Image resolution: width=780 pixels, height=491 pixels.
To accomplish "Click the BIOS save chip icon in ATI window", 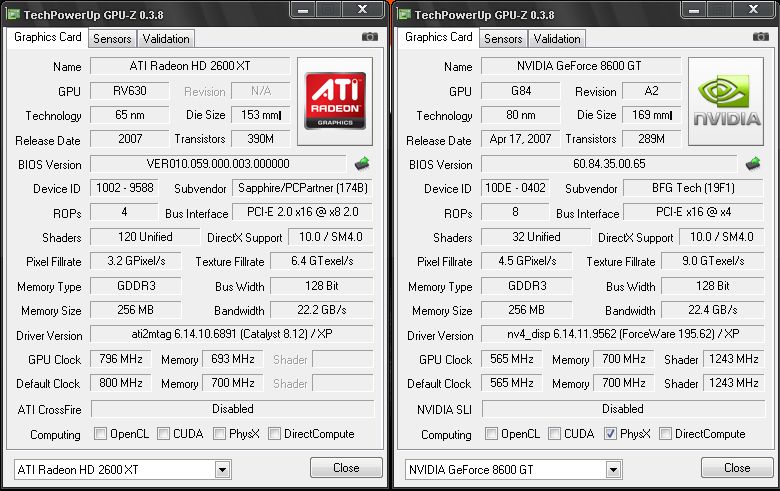I will tap(363, 163).
